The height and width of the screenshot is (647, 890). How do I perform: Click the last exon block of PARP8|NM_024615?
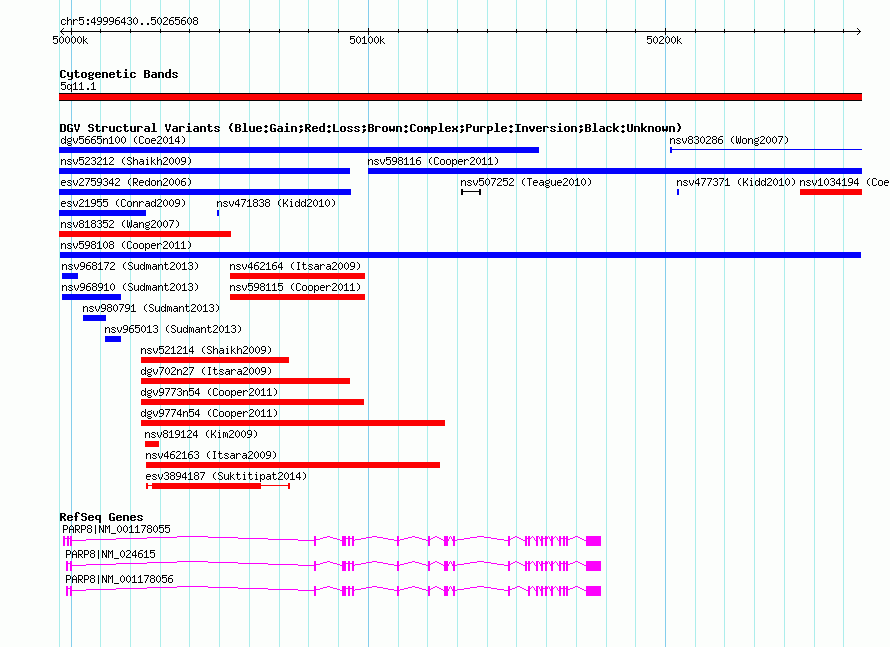click(x=594, y=566)
